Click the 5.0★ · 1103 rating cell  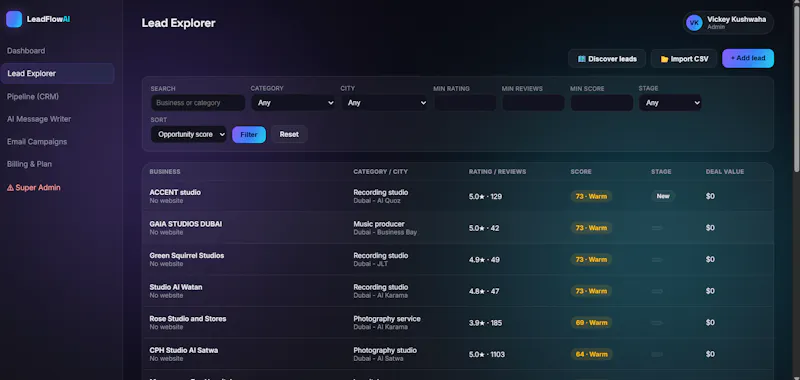coord(487,354)
